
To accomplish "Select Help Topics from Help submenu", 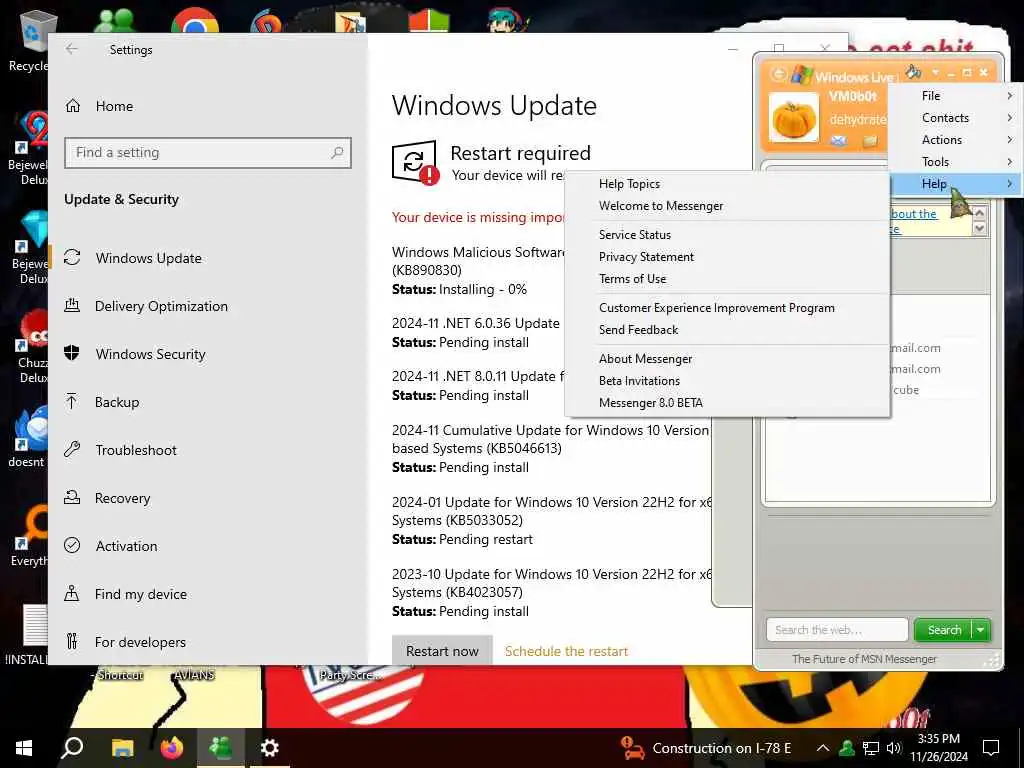I will (727, 184).
